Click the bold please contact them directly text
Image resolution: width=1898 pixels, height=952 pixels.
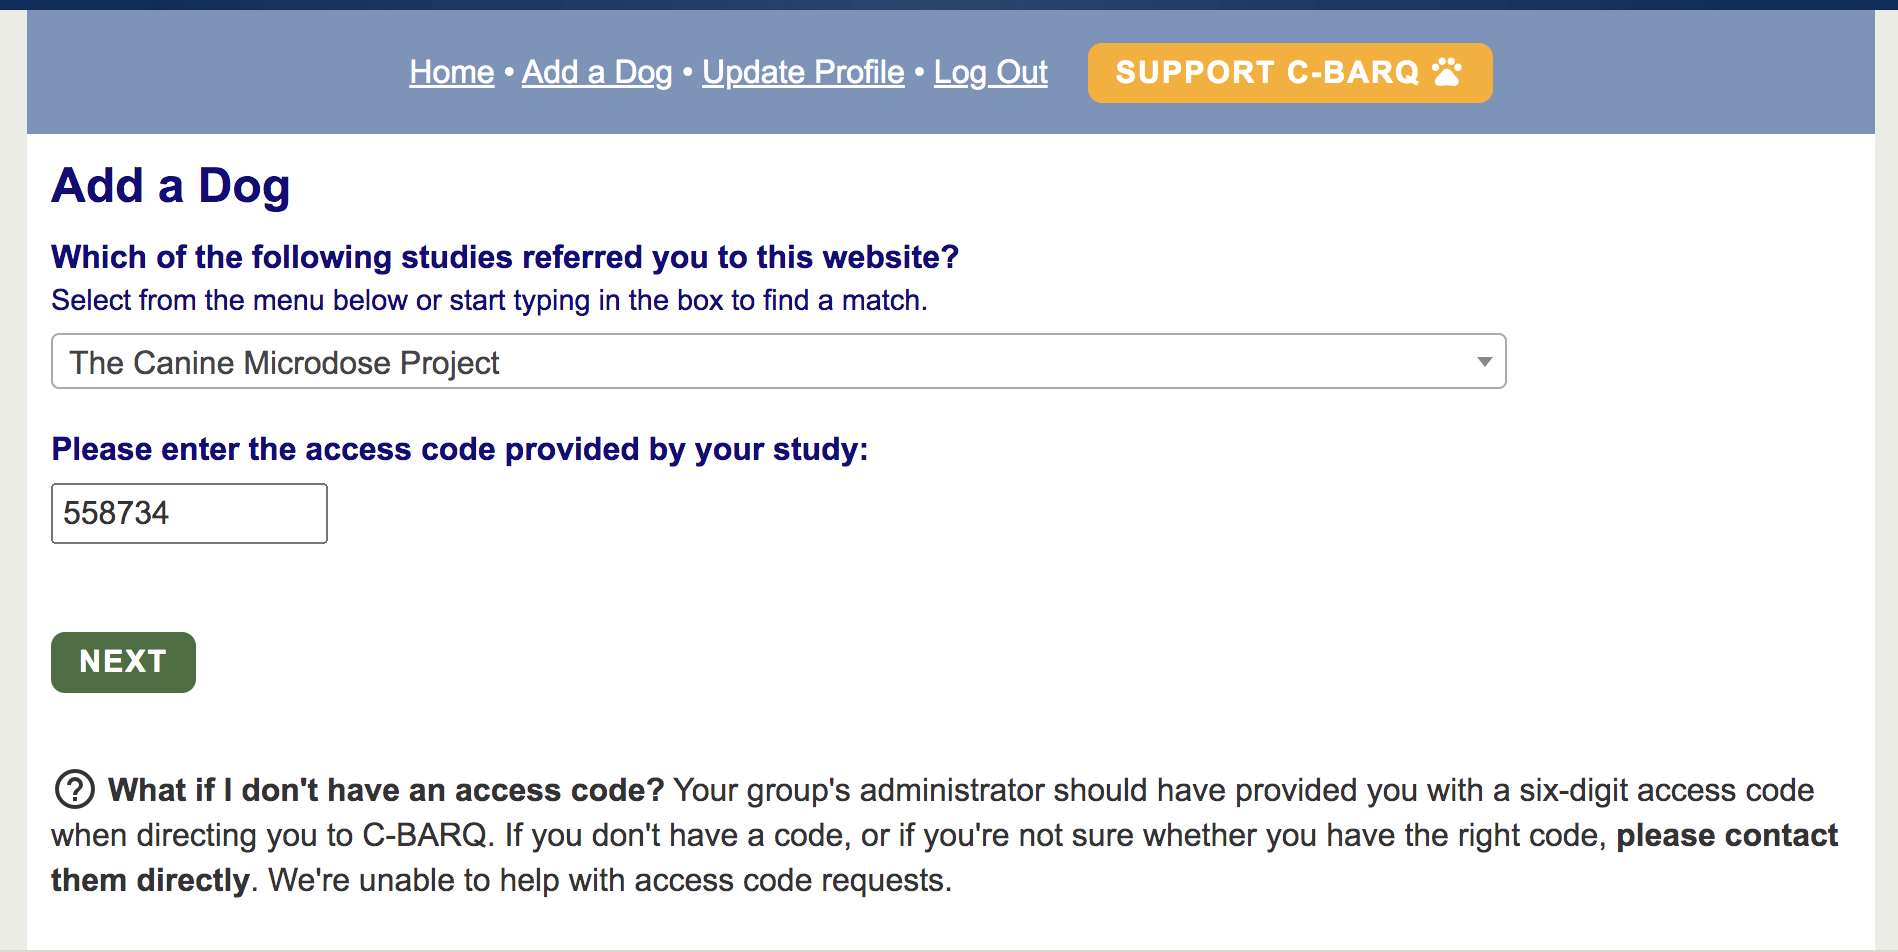(x=944, y=857)
